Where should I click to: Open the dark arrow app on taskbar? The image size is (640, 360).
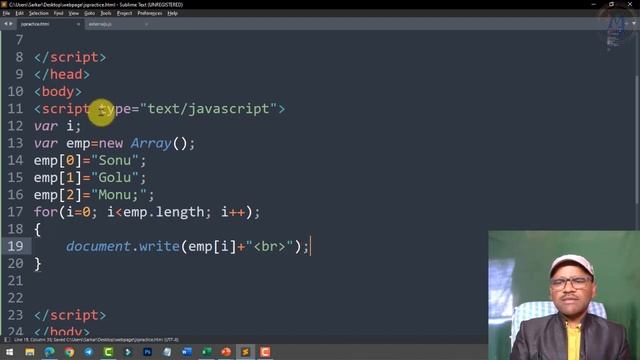click(x=128, y=352)
